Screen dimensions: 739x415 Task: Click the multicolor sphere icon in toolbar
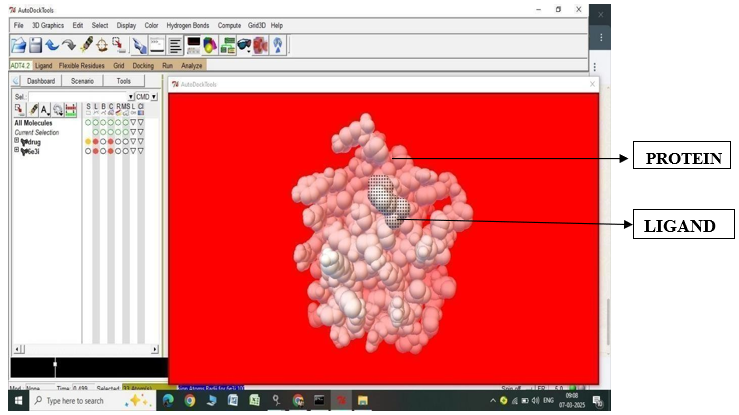[210, 45]
